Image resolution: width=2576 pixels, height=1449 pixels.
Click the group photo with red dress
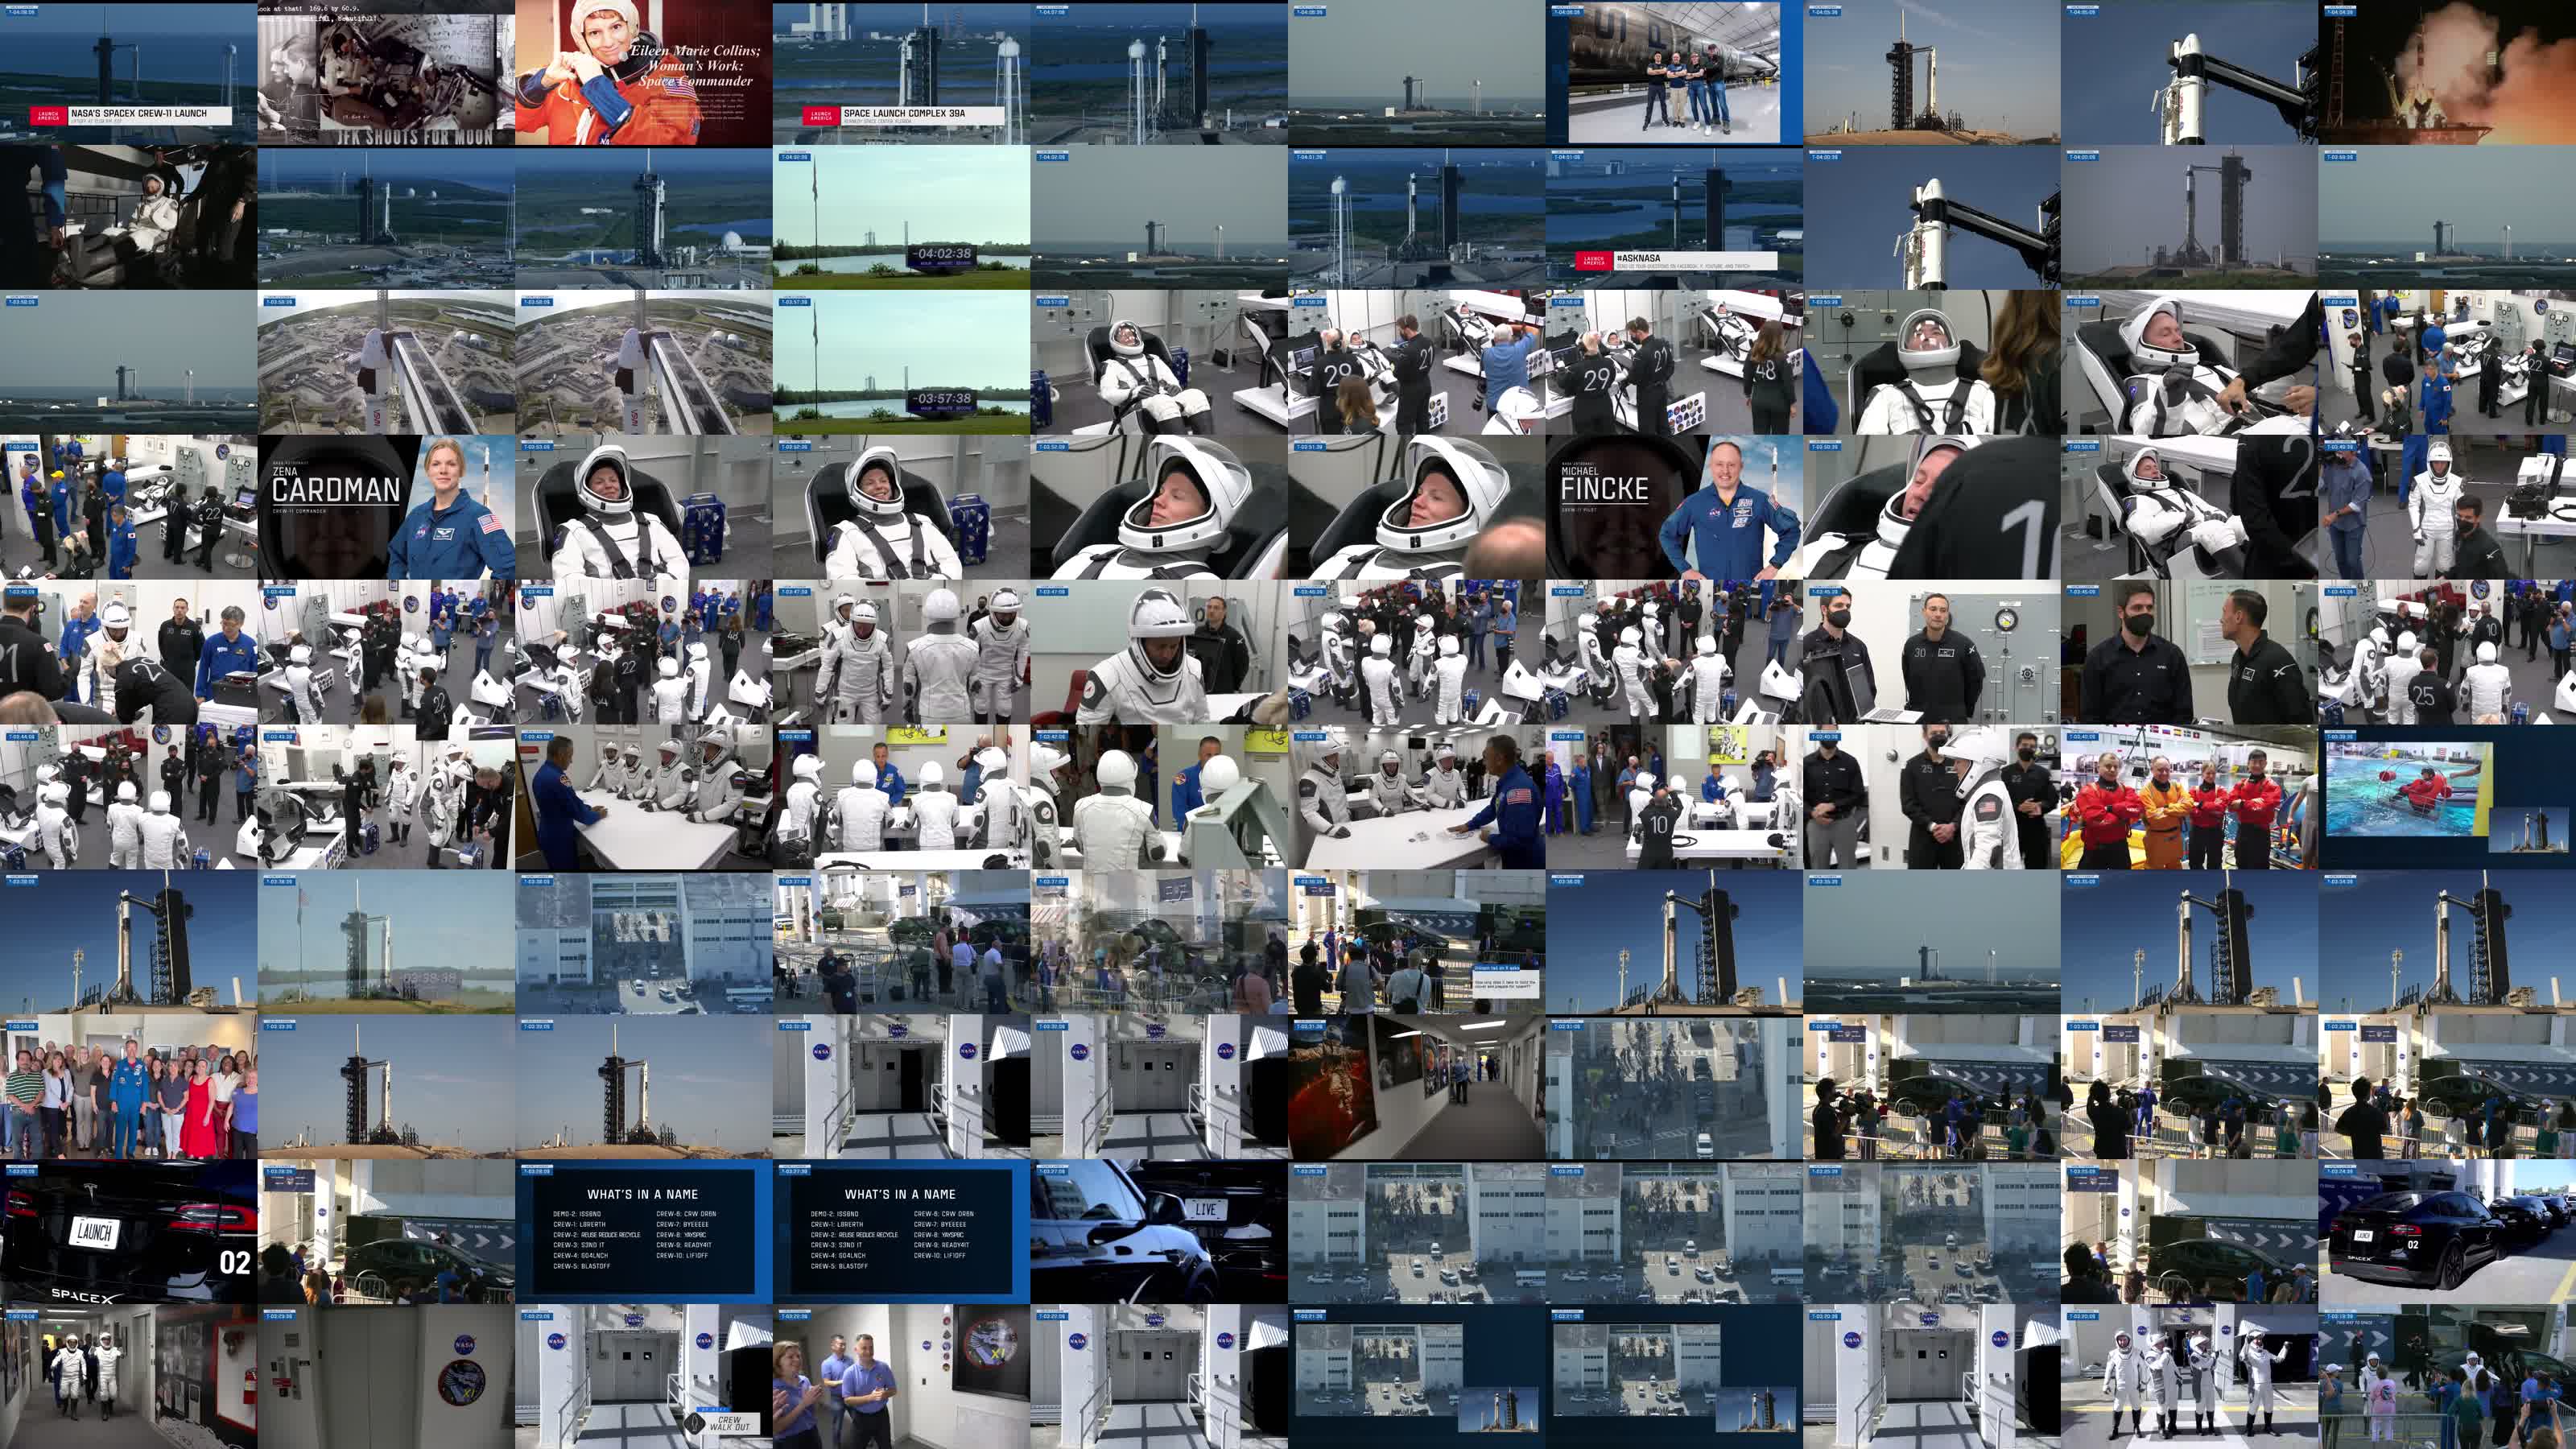[x=128, y=1087]
